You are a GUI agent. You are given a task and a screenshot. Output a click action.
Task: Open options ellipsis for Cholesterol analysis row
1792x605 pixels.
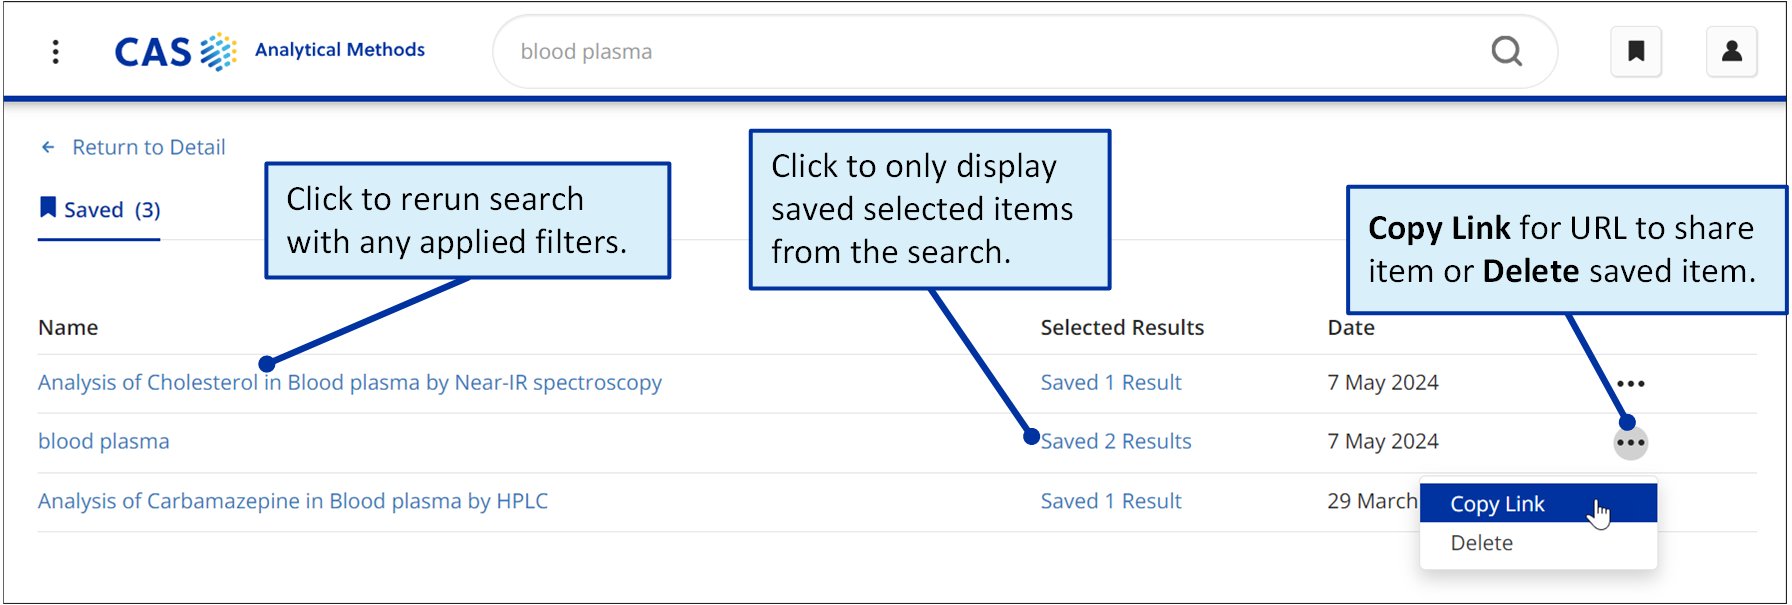point(1631,384)
